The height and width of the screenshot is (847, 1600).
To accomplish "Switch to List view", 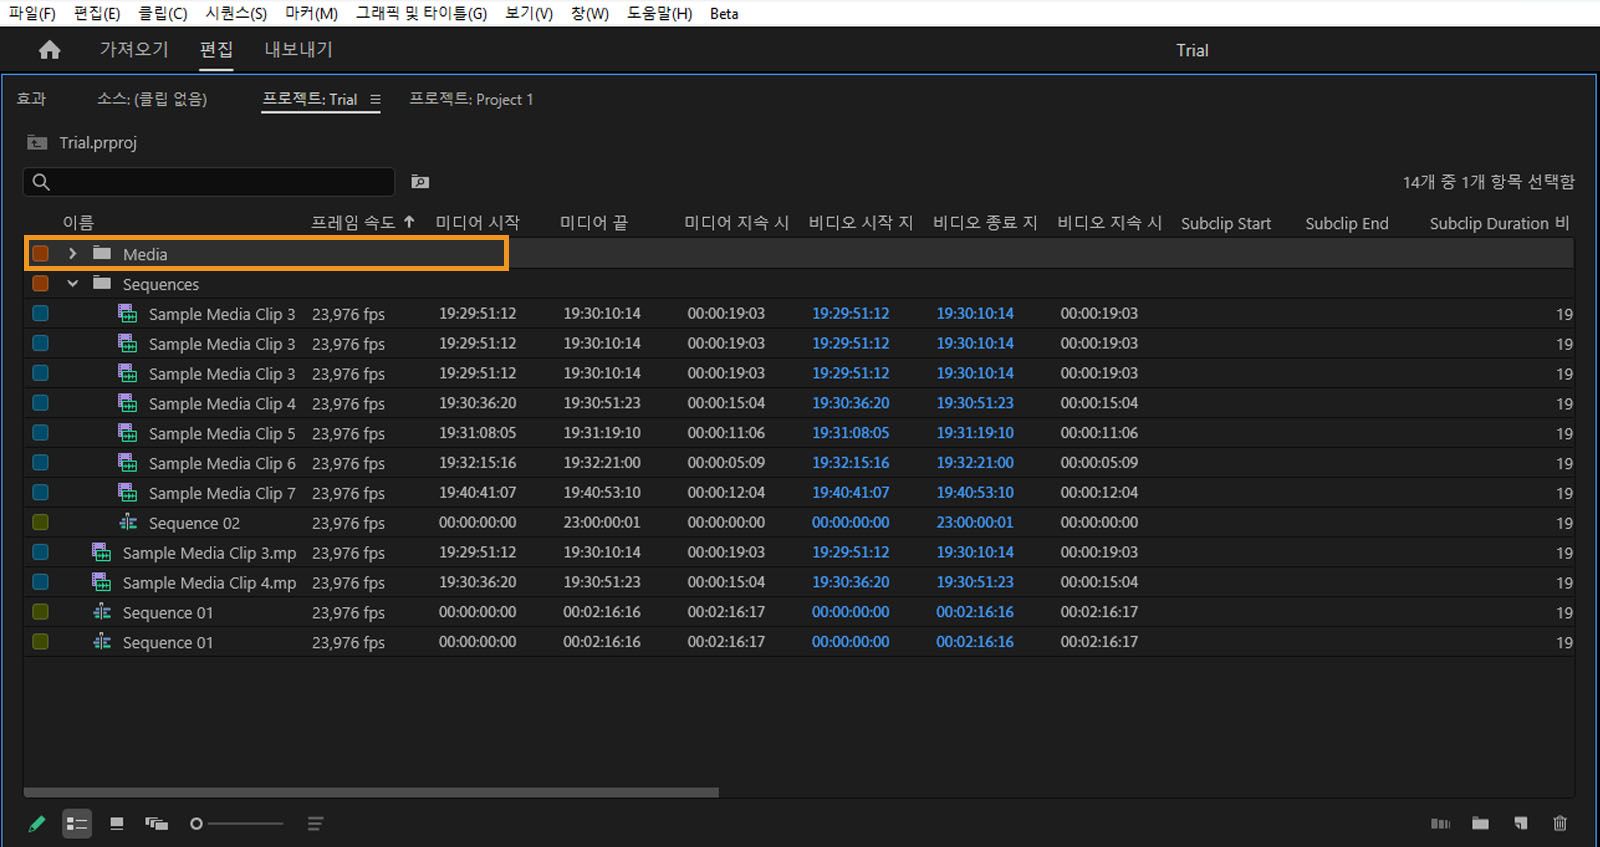I will (77, 824).
